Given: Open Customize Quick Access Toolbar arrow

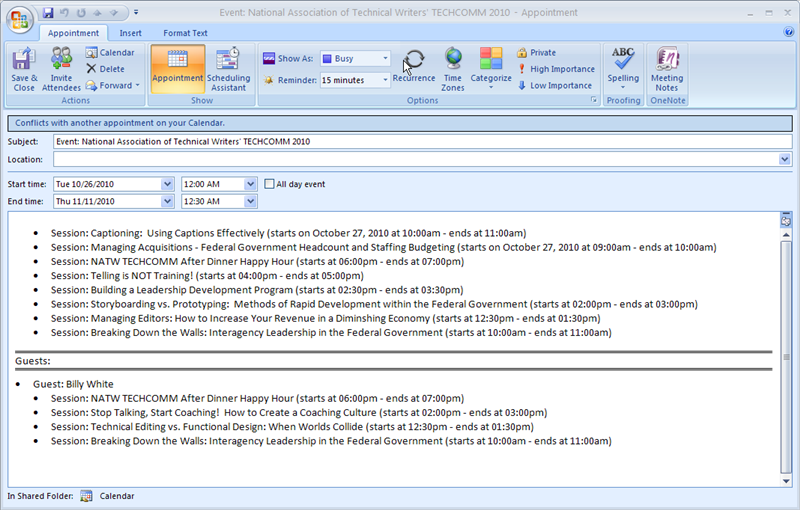Looking at the screenshot, I should click(136, 12).
